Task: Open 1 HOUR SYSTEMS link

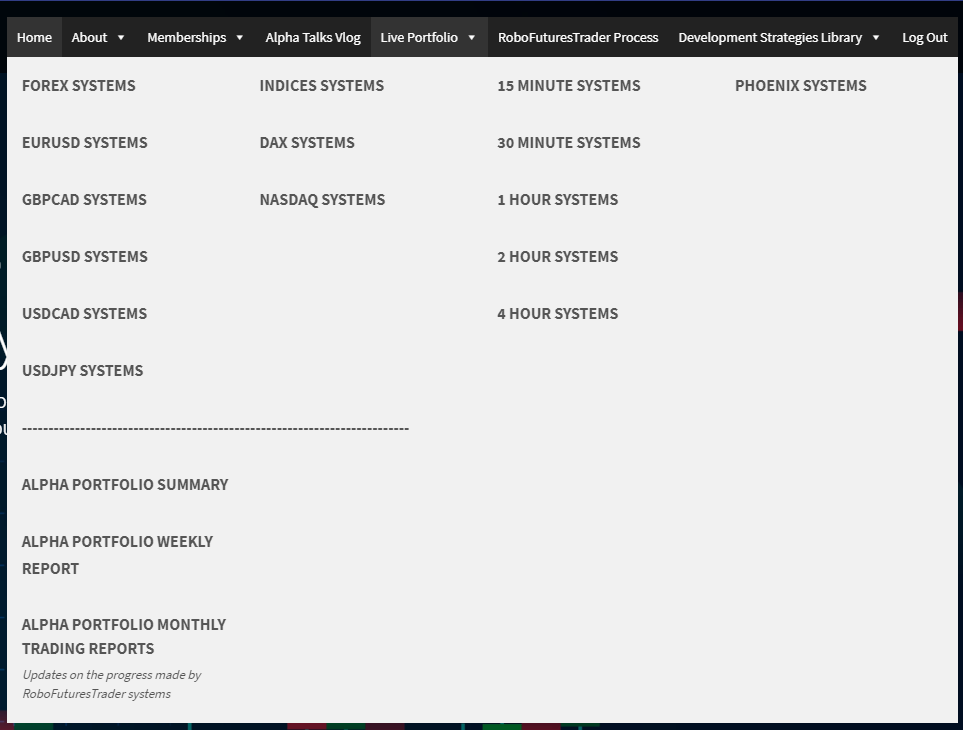Action: (x=558, y=200)
